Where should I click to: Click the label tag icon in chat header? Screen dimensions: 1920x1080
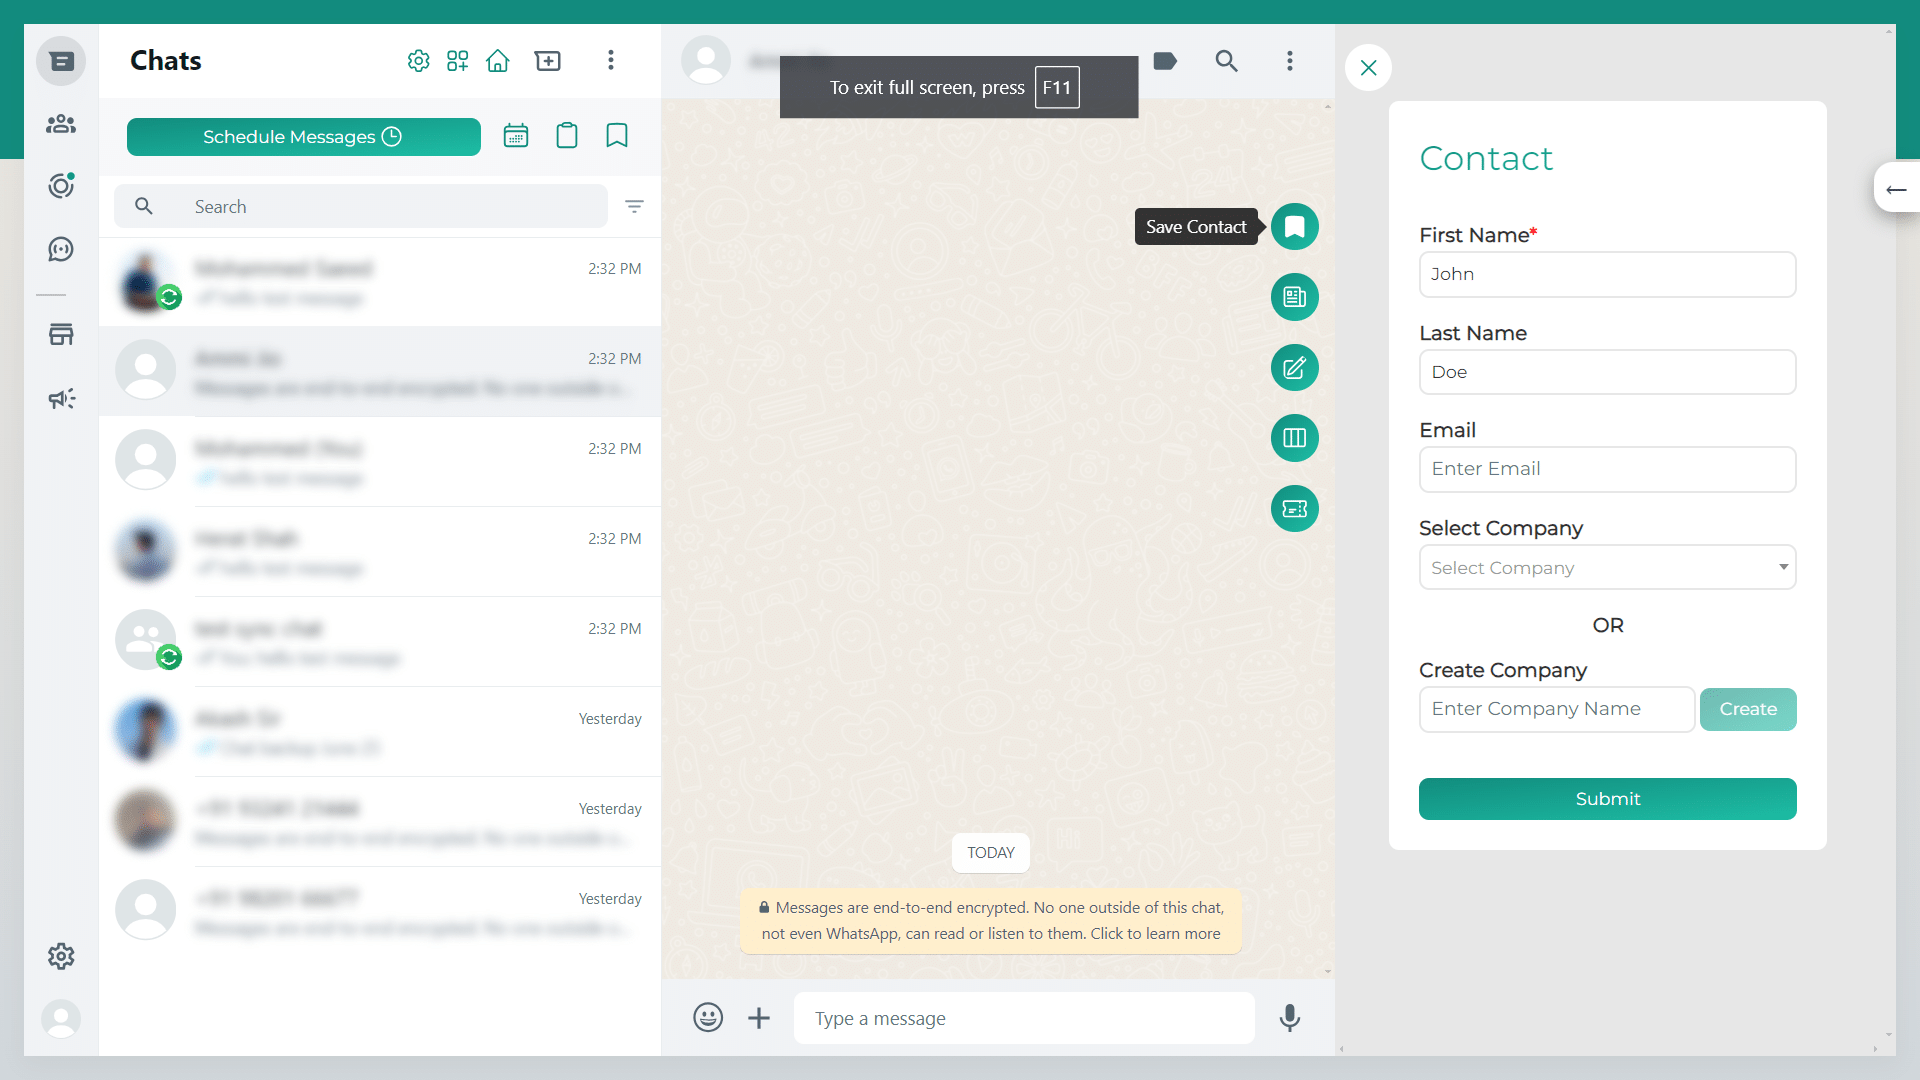(1165, 61)
